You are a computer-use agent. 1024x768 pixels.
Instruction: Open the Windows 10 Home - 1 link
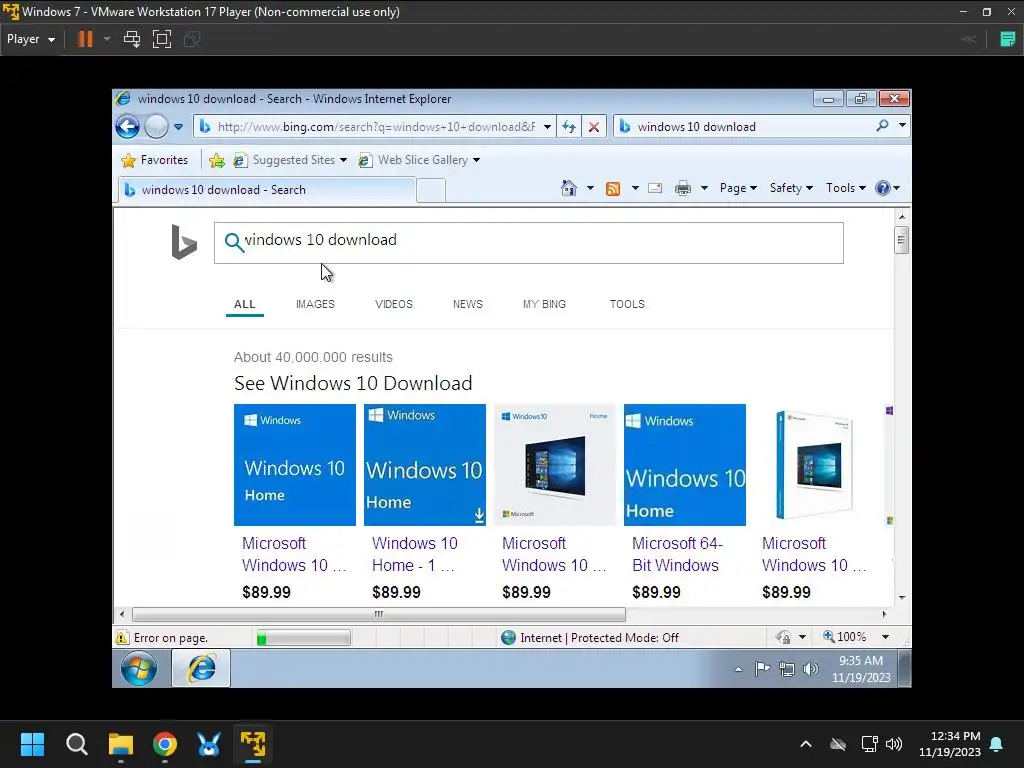coord(415,554)
